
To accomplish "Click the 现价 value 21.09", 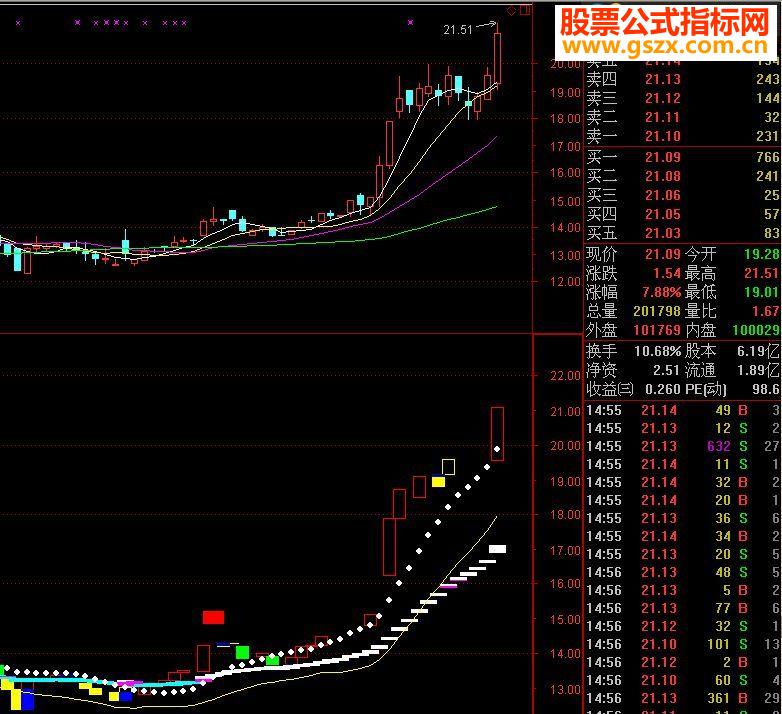I will pyautogui.click(x=663, y=254).
